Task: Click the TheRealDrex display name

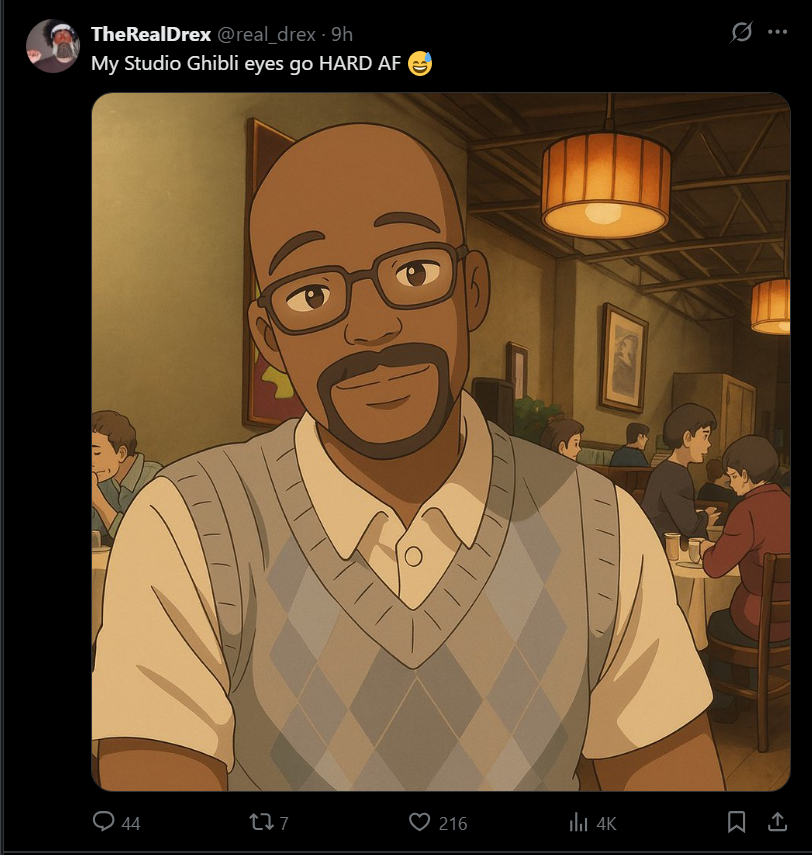Action: (151, 34)
